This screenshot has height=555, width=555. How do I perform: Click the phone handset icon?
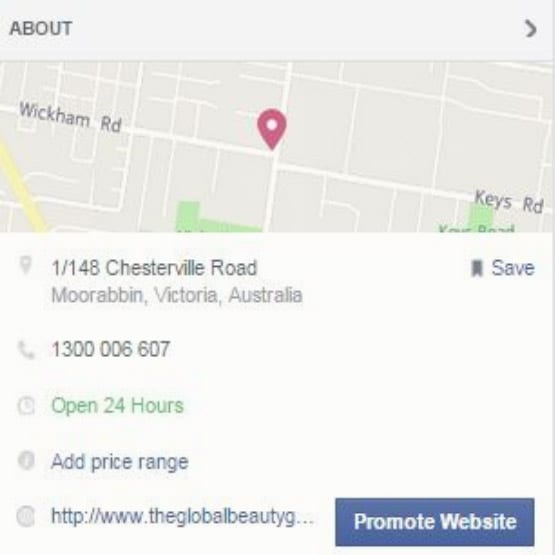pyautogui.click(x=26, y=350)
